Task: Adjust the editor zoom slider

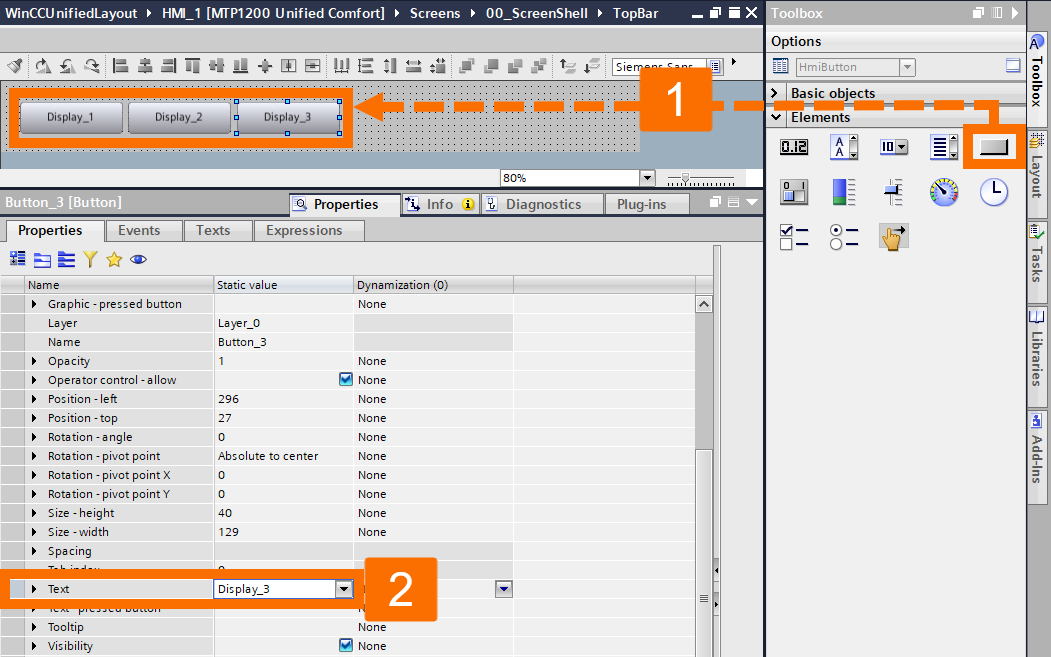Action: tap(685, 178)
